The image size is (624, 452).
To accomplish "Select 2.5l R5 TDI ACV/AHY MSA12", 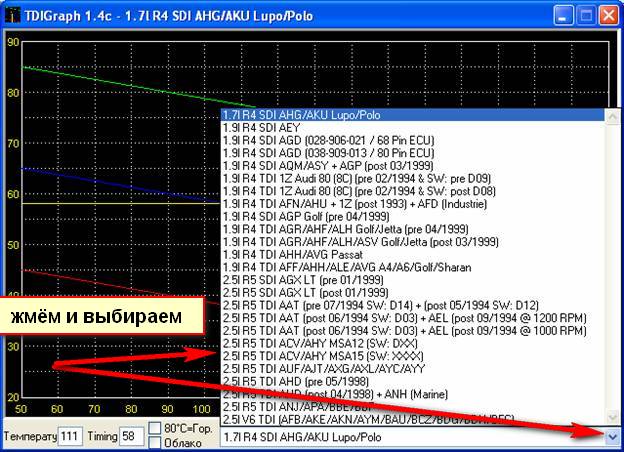I will point(412,343).
